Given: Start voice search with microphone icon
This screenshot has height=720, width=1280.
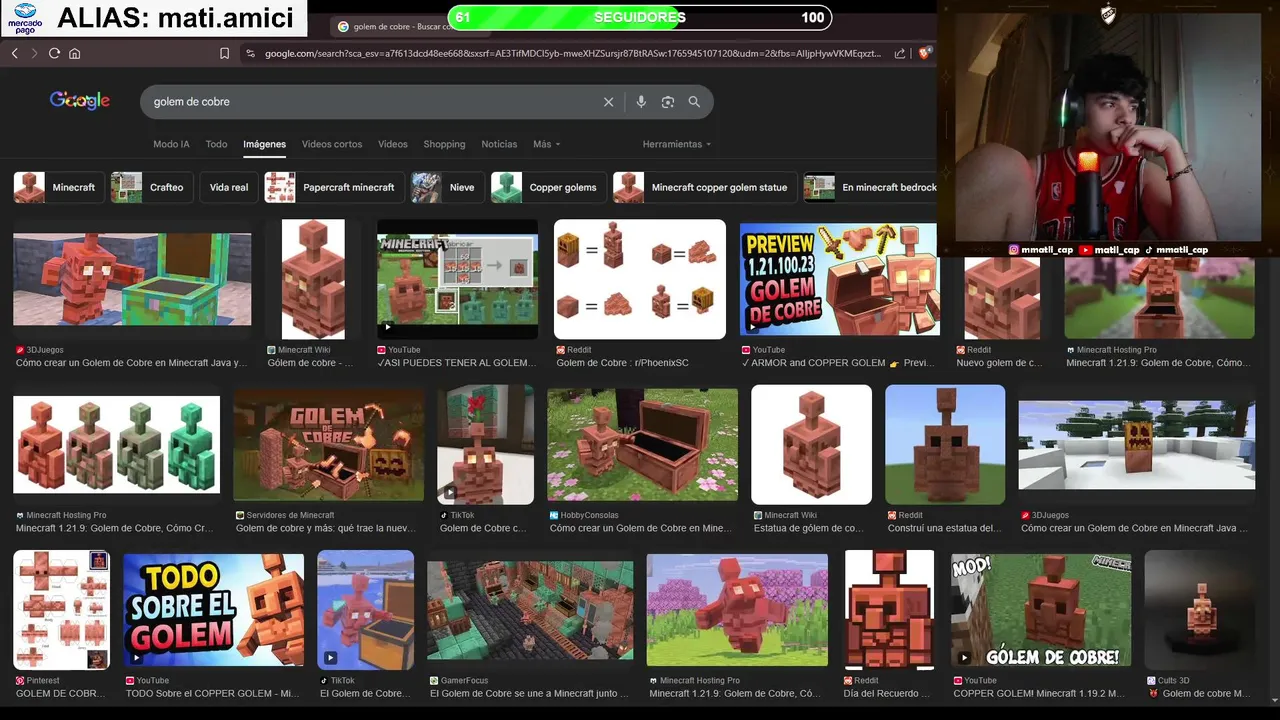Looking at the screenshot, I should pos(641,102).
